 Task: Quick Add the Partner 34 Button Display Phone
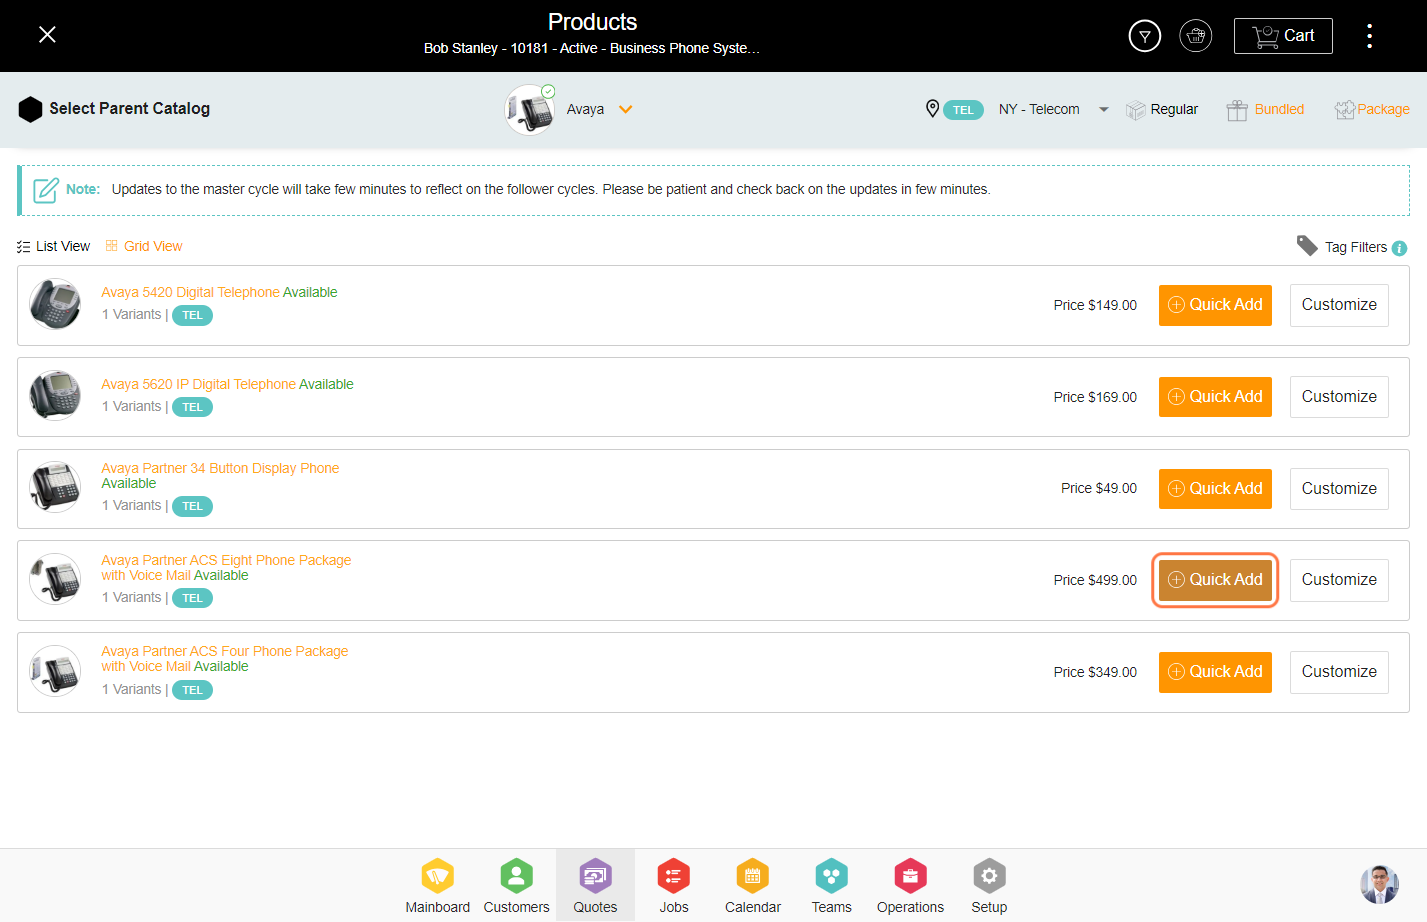(1215, 489)
